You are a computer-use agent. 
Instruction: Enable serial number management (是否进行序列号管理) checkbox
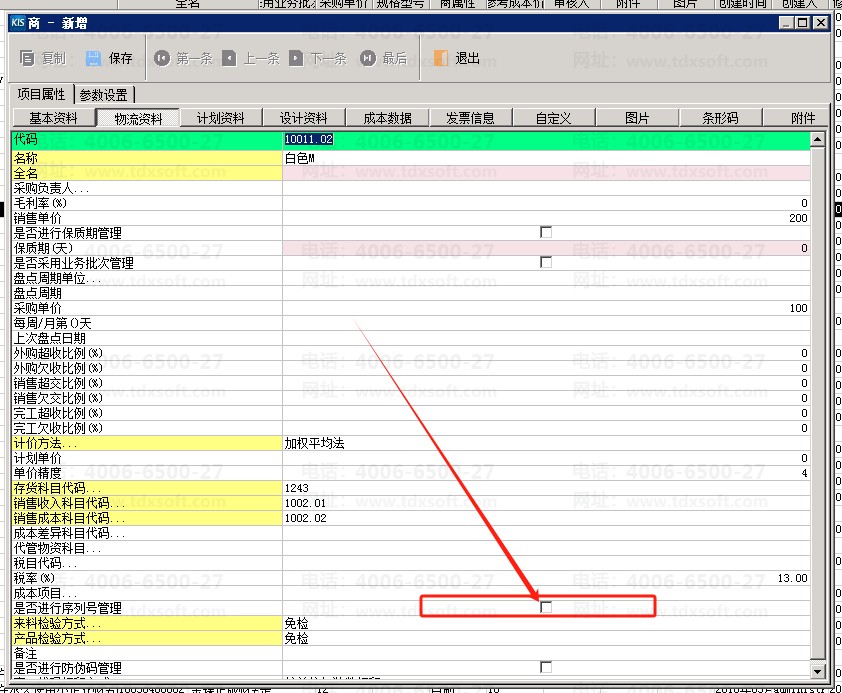tap(546, 607)
